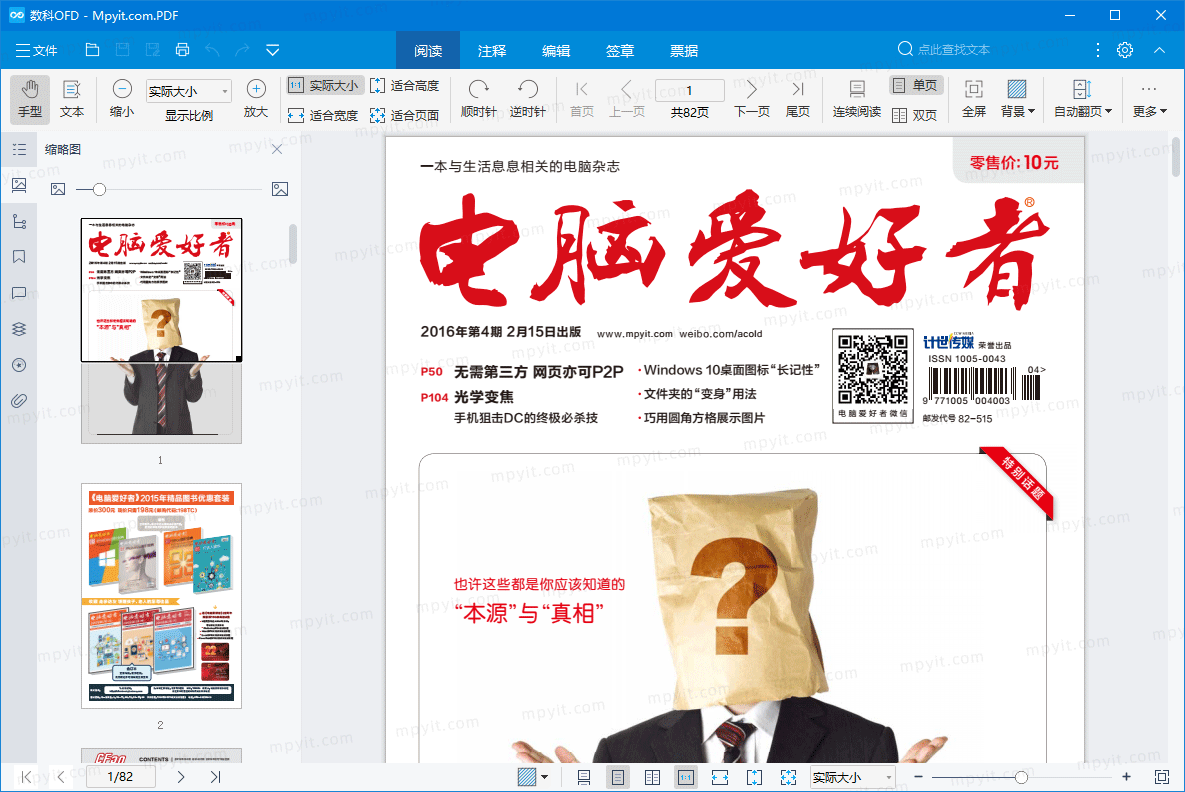
Task: Click the larger thumbnail size icon
Action: pyautogui.click(x=280, y=189)
